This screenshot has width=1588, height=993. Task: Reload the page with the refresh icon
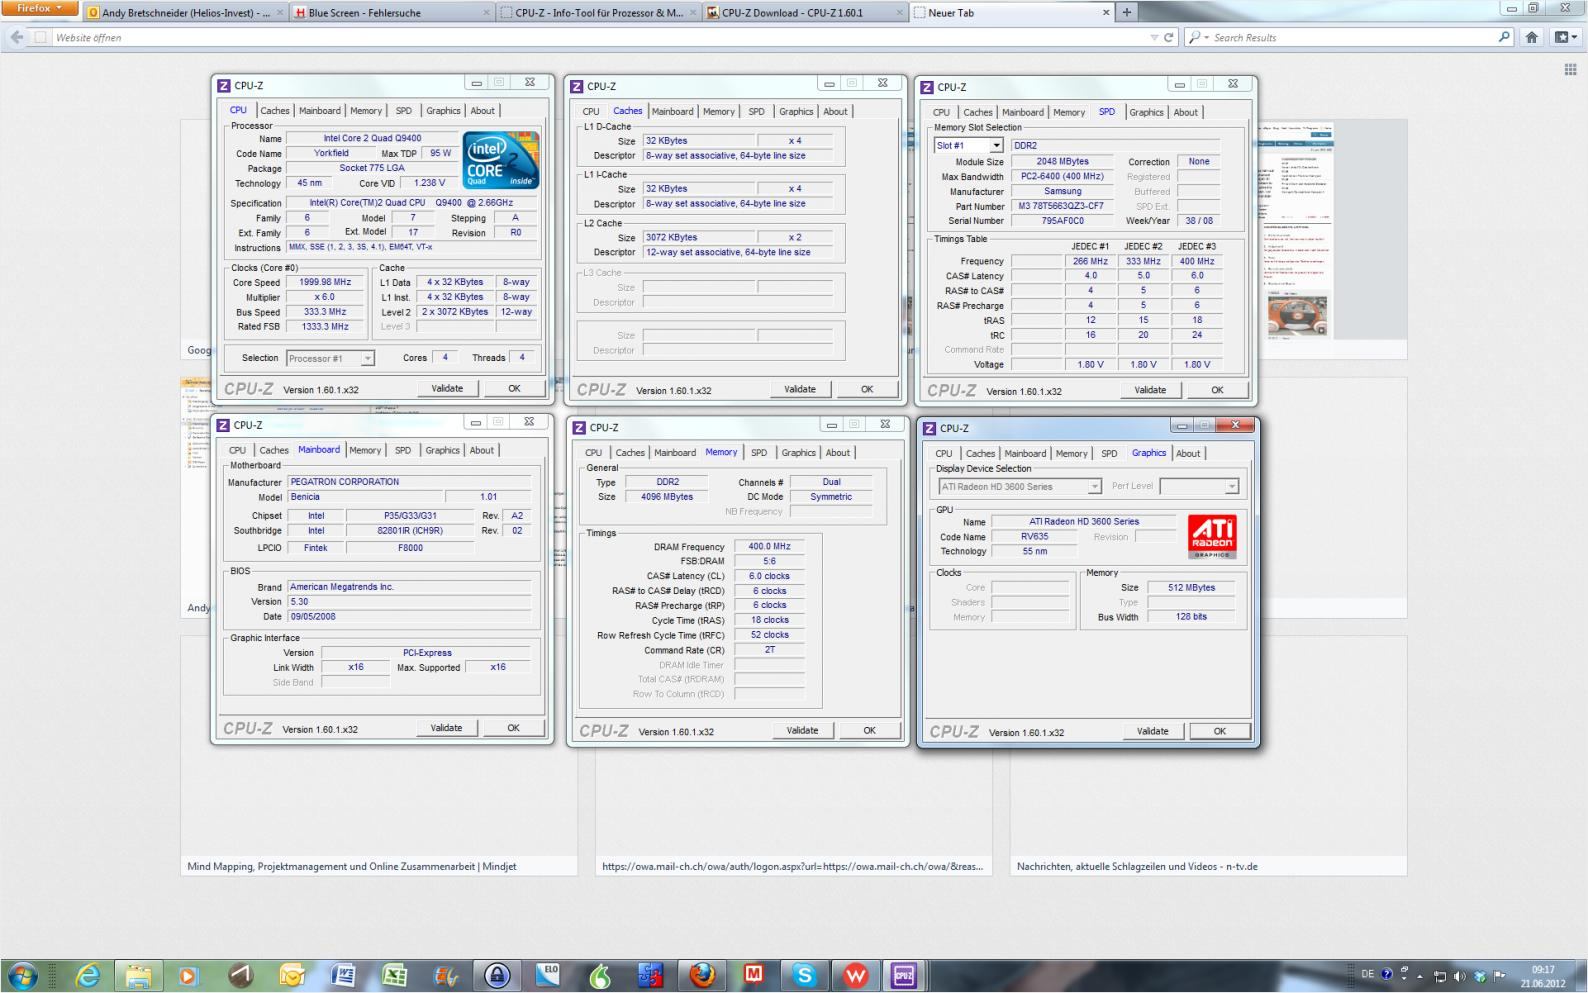pyautogui.click(x=1168, y=37)
